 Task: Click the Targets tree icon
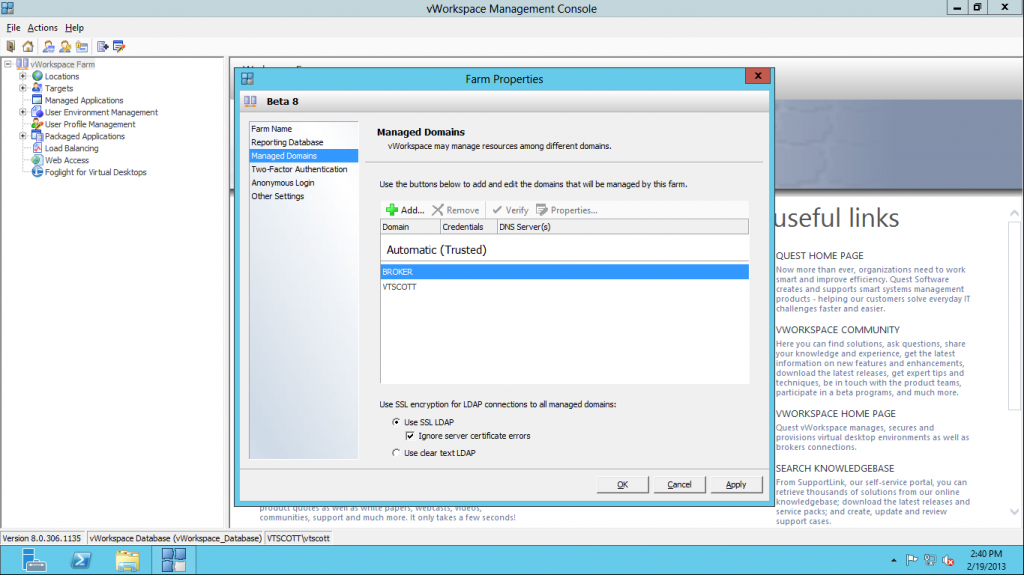tap(37, 88)
